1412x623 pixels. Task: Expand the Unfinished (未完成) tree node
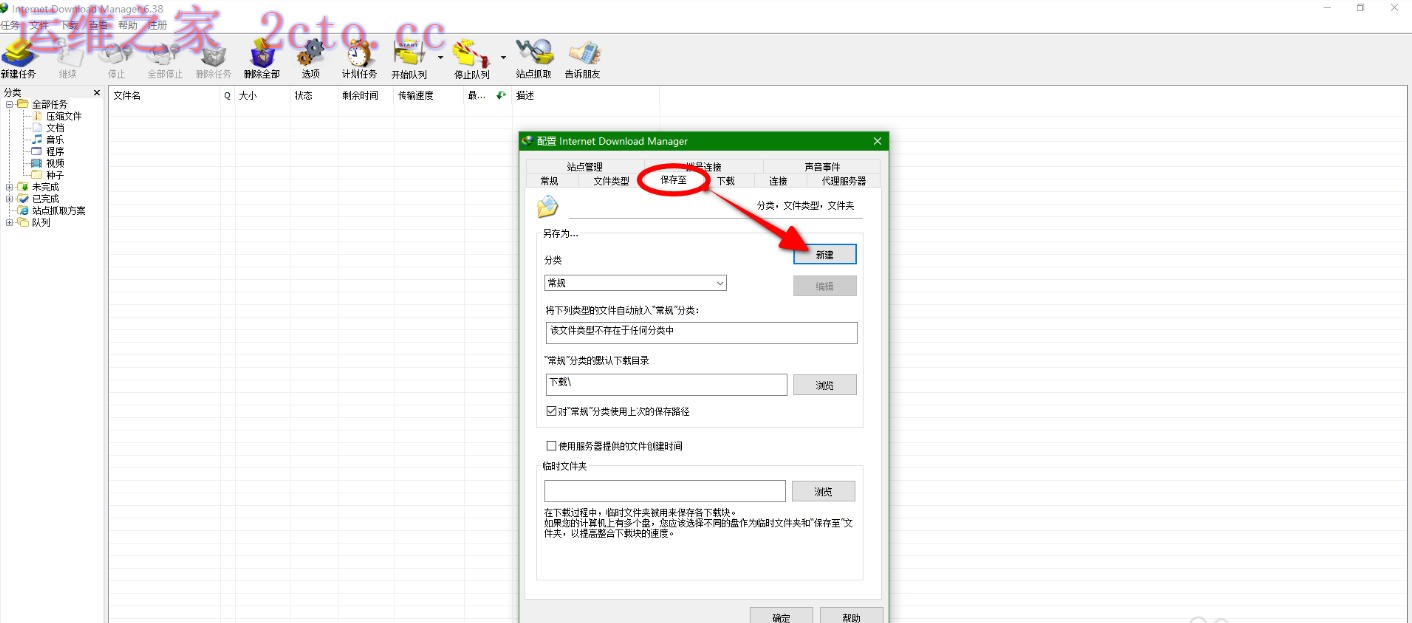(x=9, y=187)
